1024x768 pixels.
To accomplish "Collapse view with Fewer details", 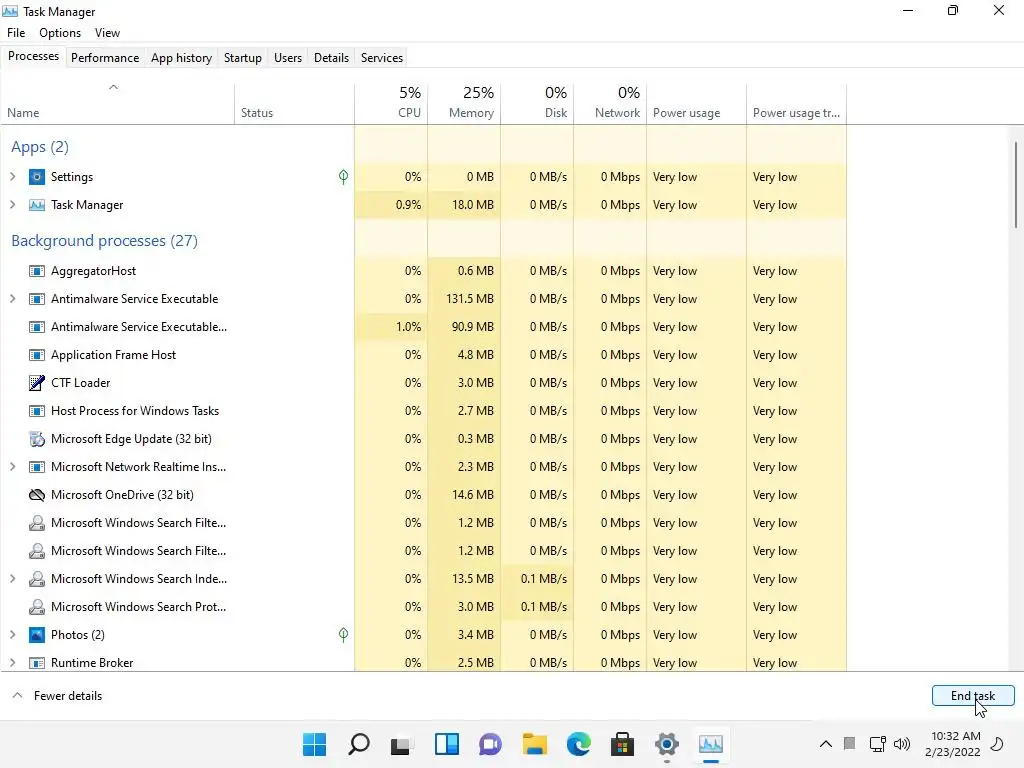I will tap(57, 696).
